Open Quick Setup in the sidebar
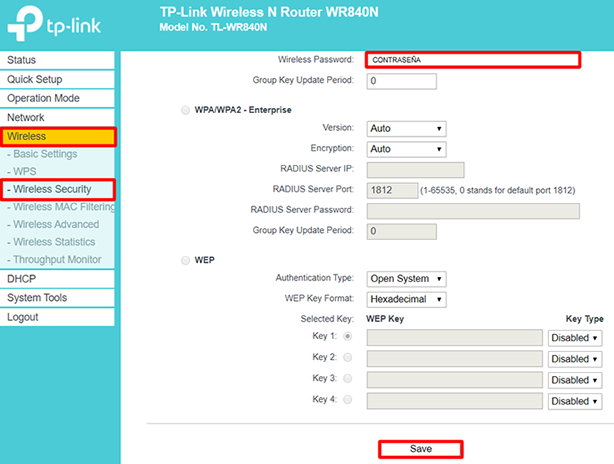 [57, 79]
